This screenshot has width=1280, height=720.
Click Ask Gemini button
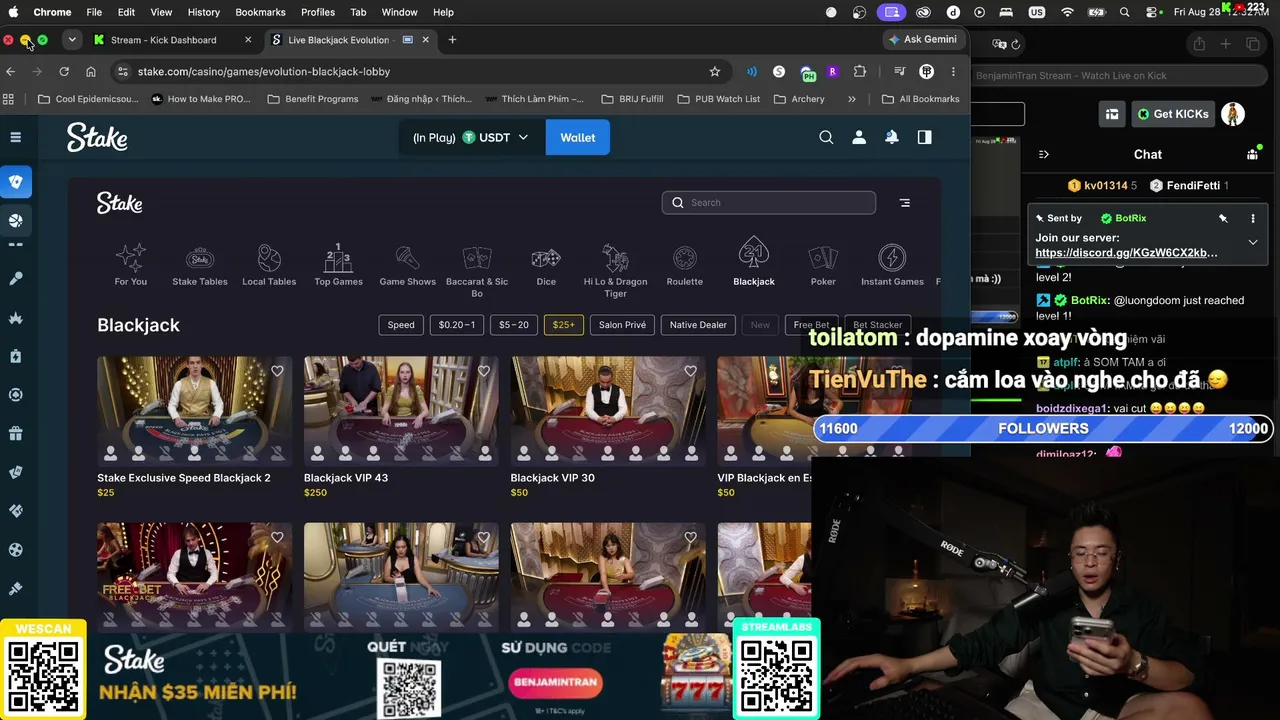(x=924, y=40)
